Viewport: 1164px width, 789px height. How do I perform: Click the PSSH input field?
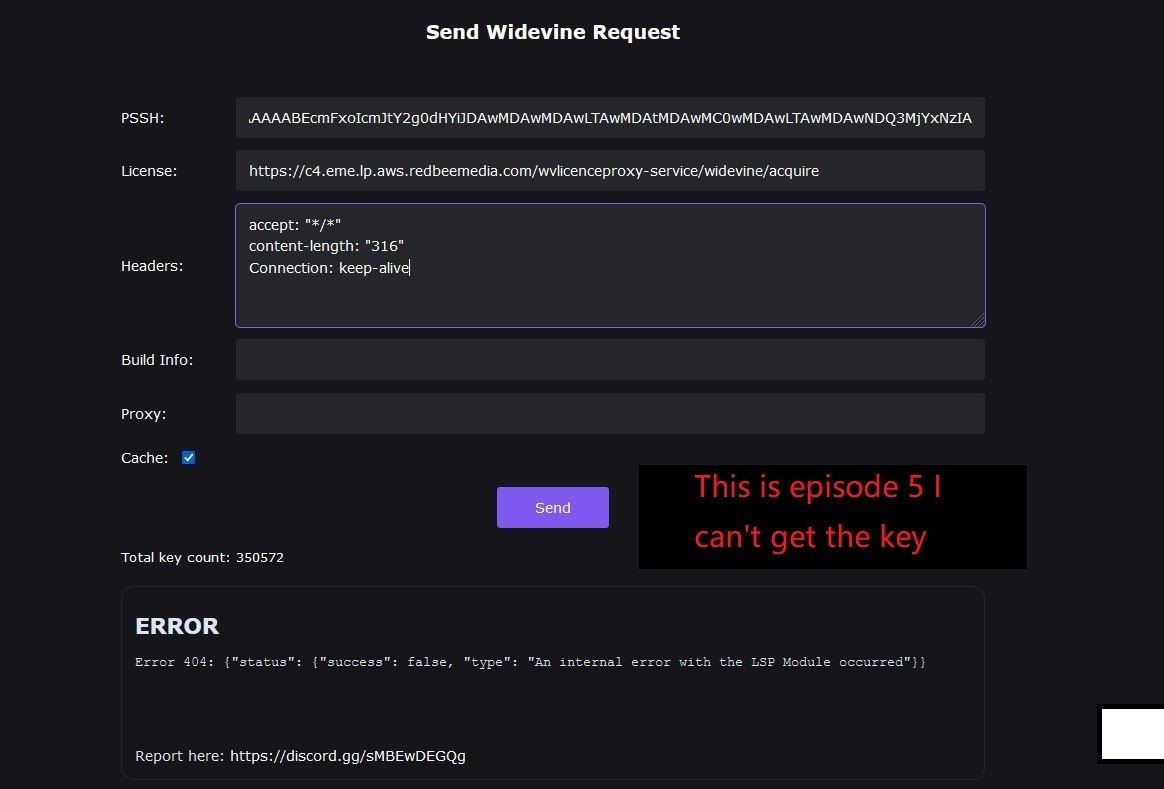coord(610,117)
